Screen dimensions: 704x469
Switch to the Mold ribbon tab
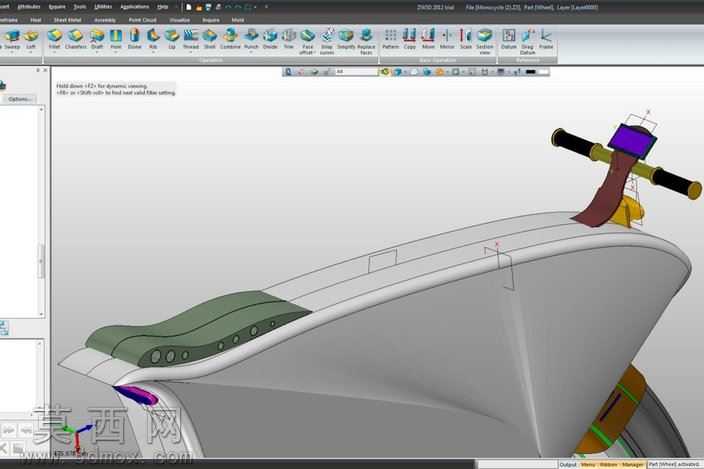click(x=238, y=20)
